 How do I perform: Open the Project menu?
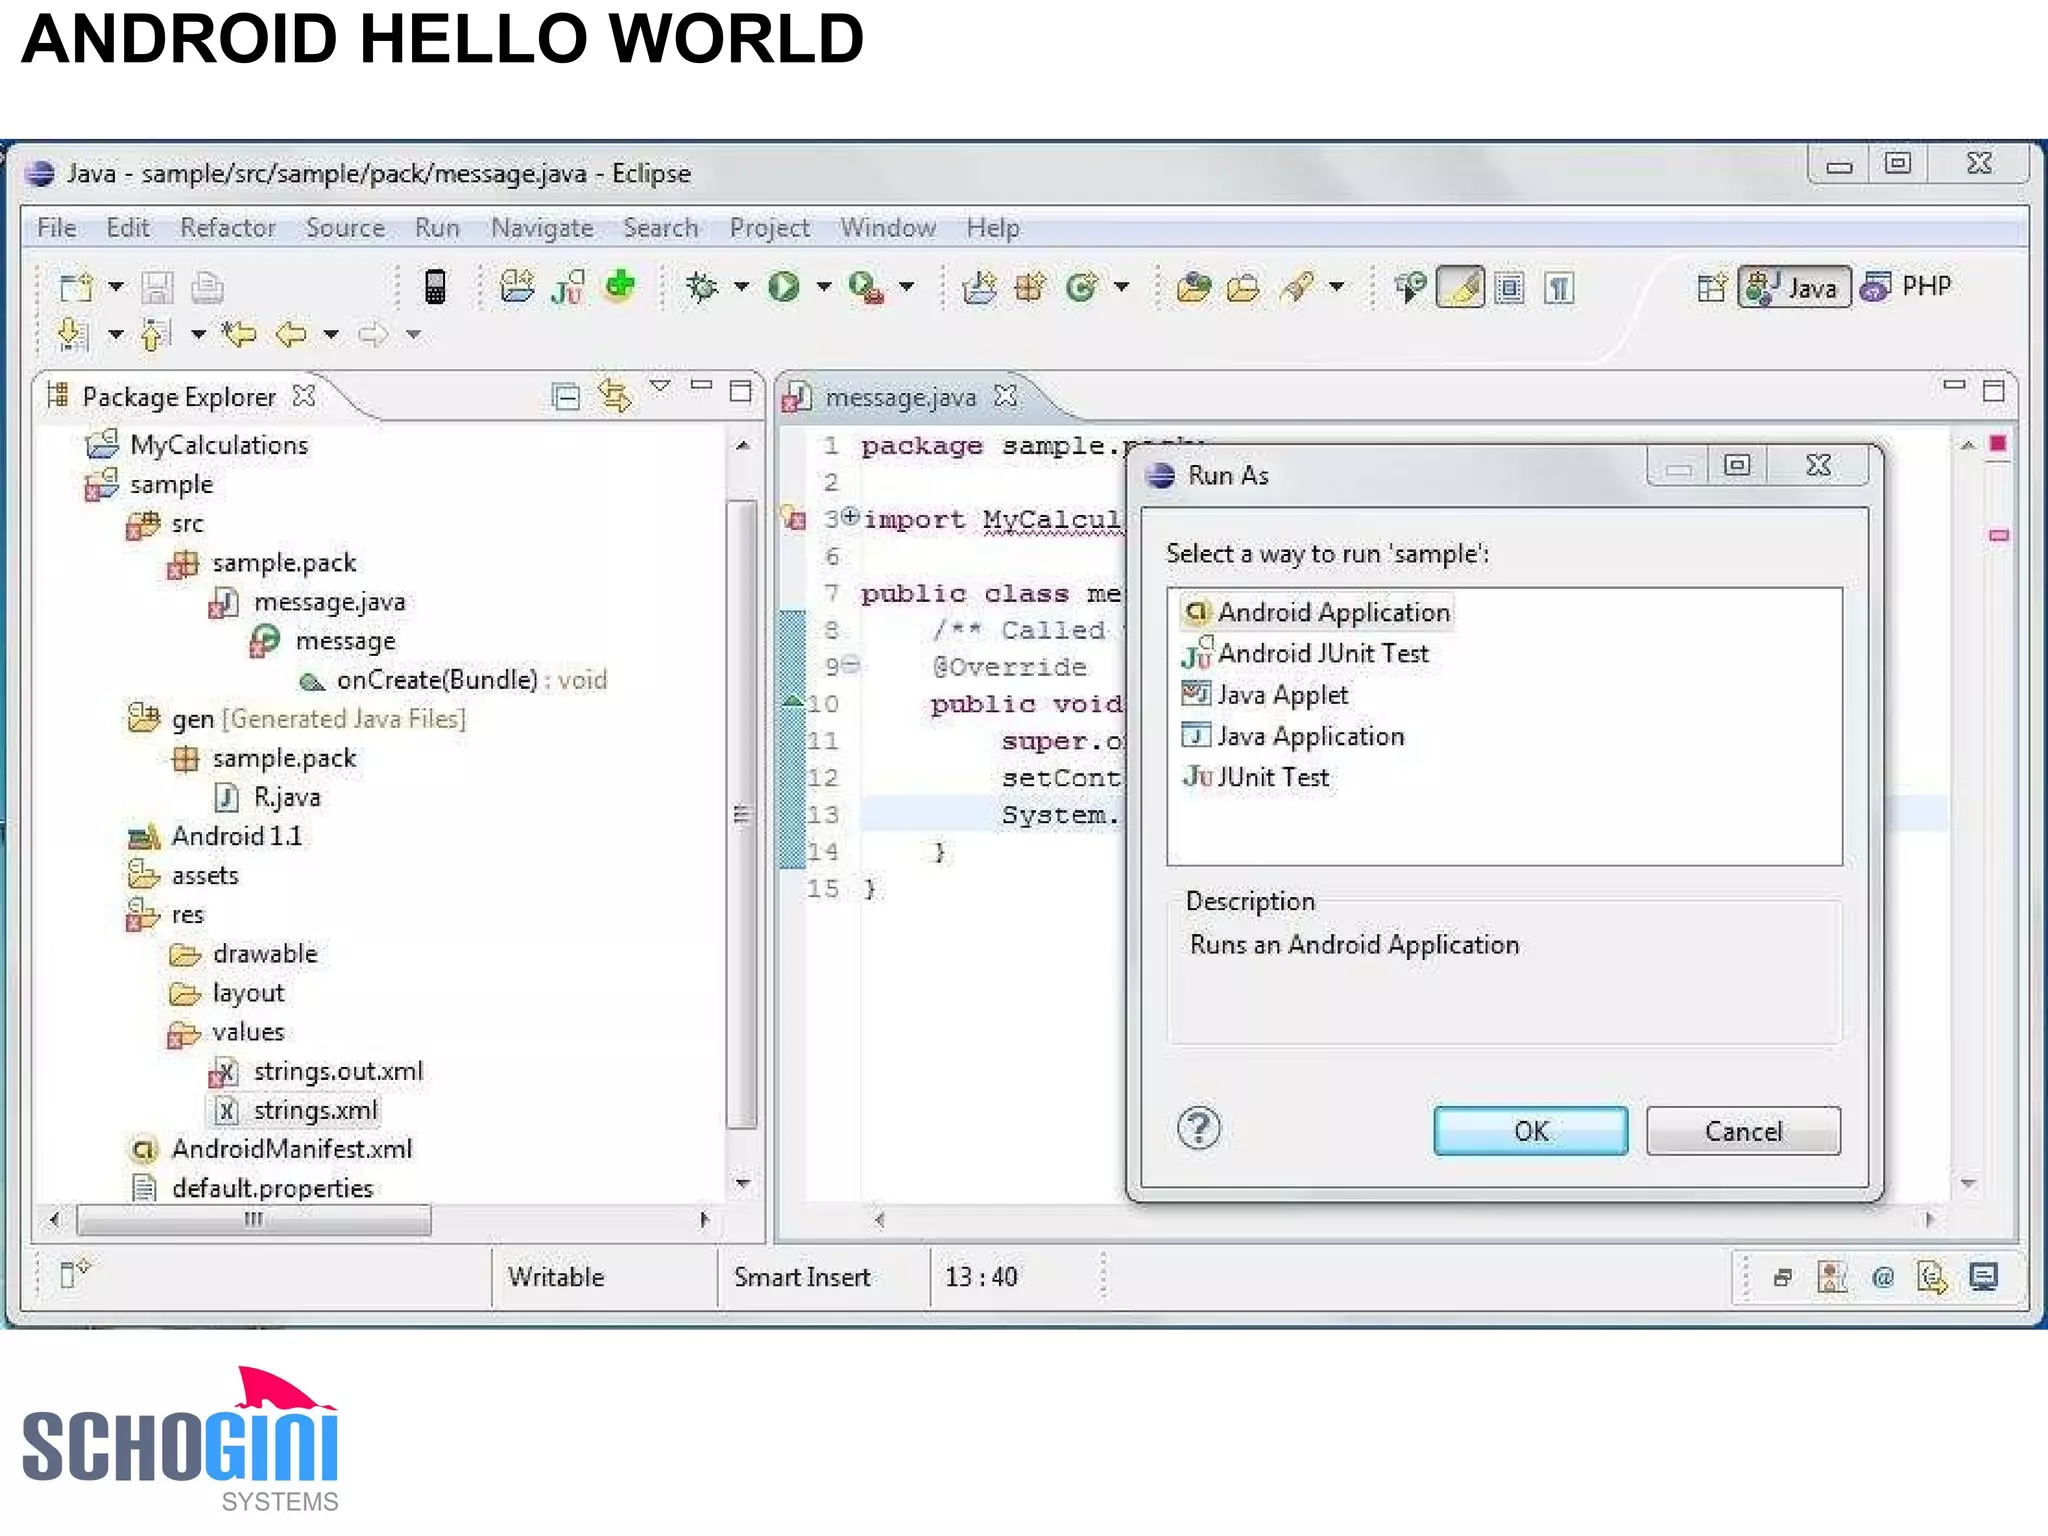(x=769, y=228)
